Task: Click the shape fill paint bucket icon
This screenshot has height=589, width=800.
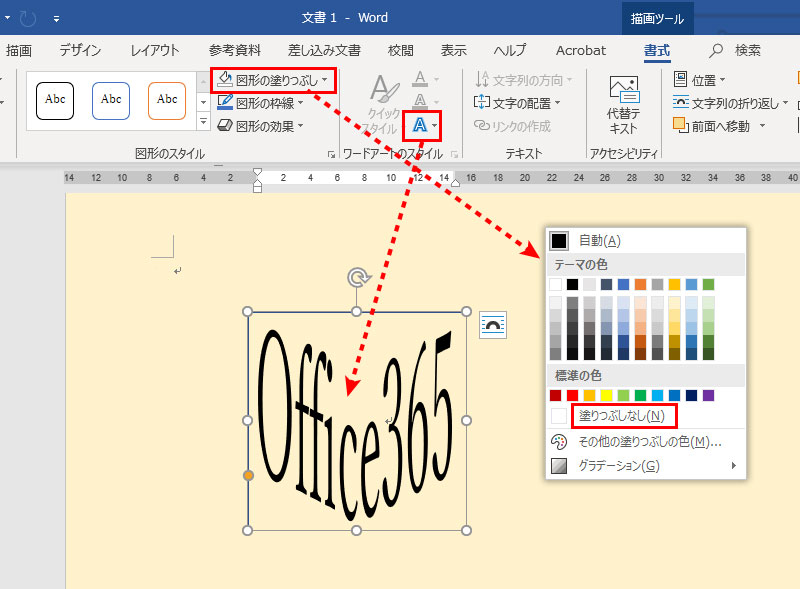Action: pyautogui.click(x=225, y=80)
